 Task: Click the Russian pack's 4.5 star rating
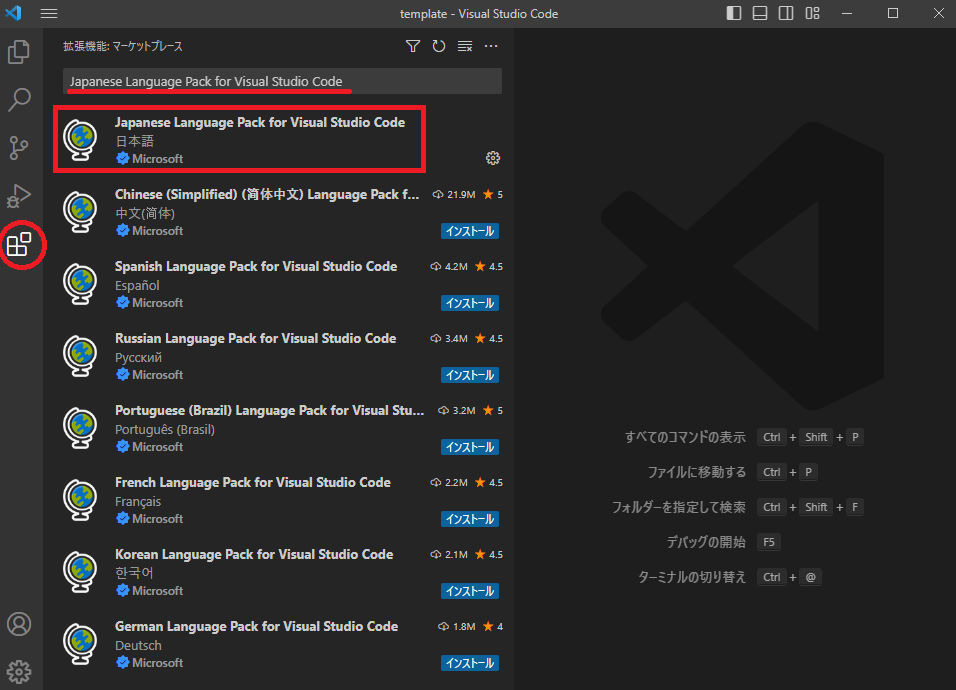tap(489, 338)
